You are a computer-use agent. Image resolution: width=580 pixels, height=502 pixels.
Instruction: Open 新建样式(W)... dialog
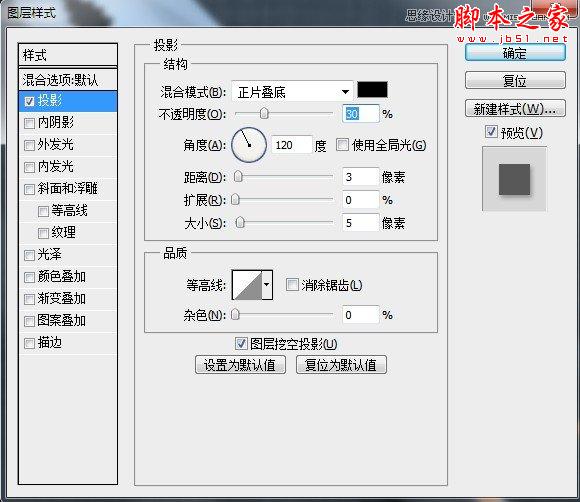(515, 109)
